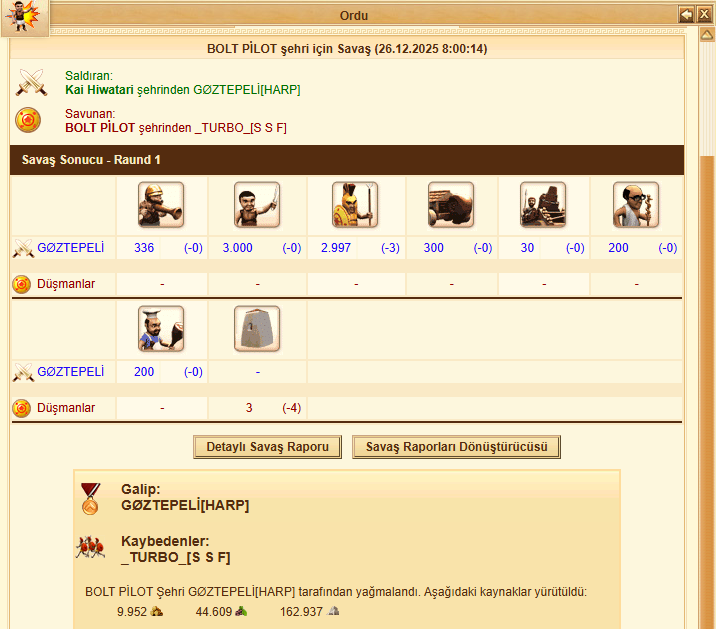Image resolution: width=716 pixels, height=629 pixels.
Task: Click the scrollbar up arrow
Action: coord(707,35)
